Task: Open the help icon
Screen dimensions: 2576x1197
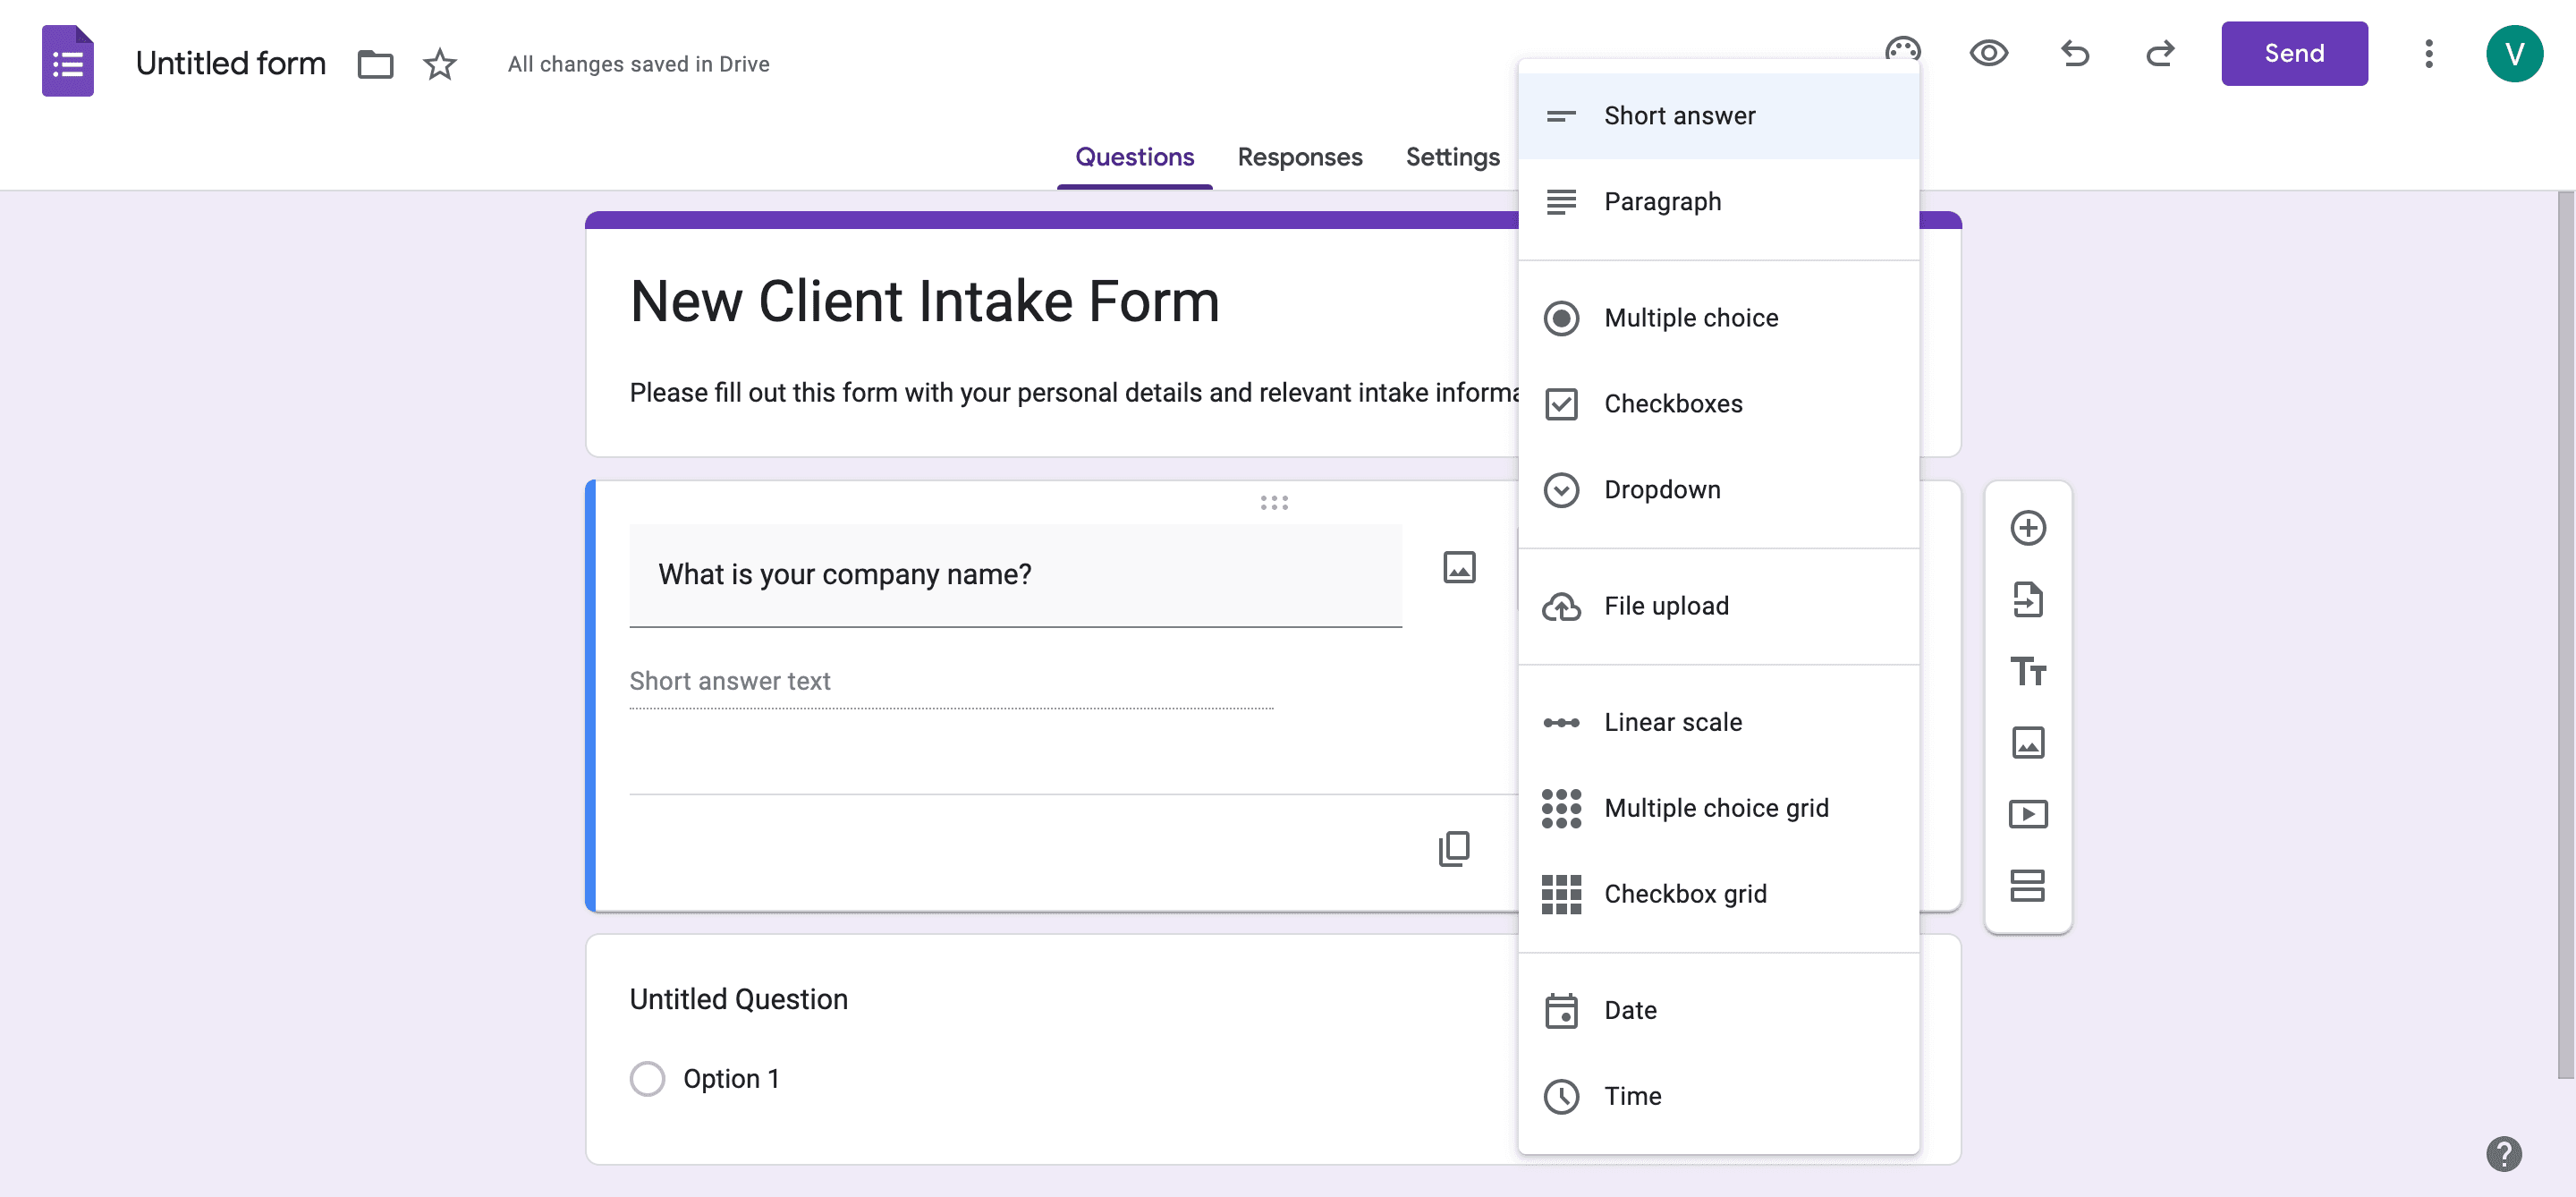Action: (2503, 1153)
